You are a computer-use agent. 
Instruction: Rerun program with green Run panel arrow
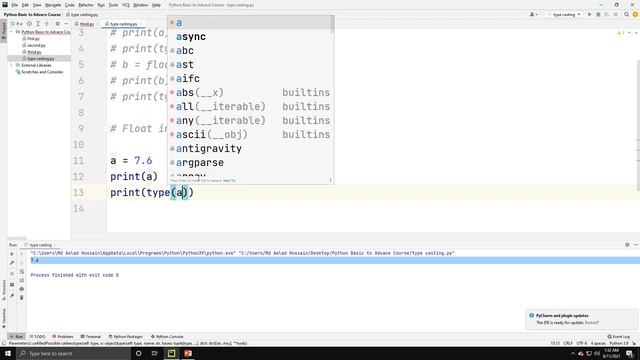click(12, 254)
